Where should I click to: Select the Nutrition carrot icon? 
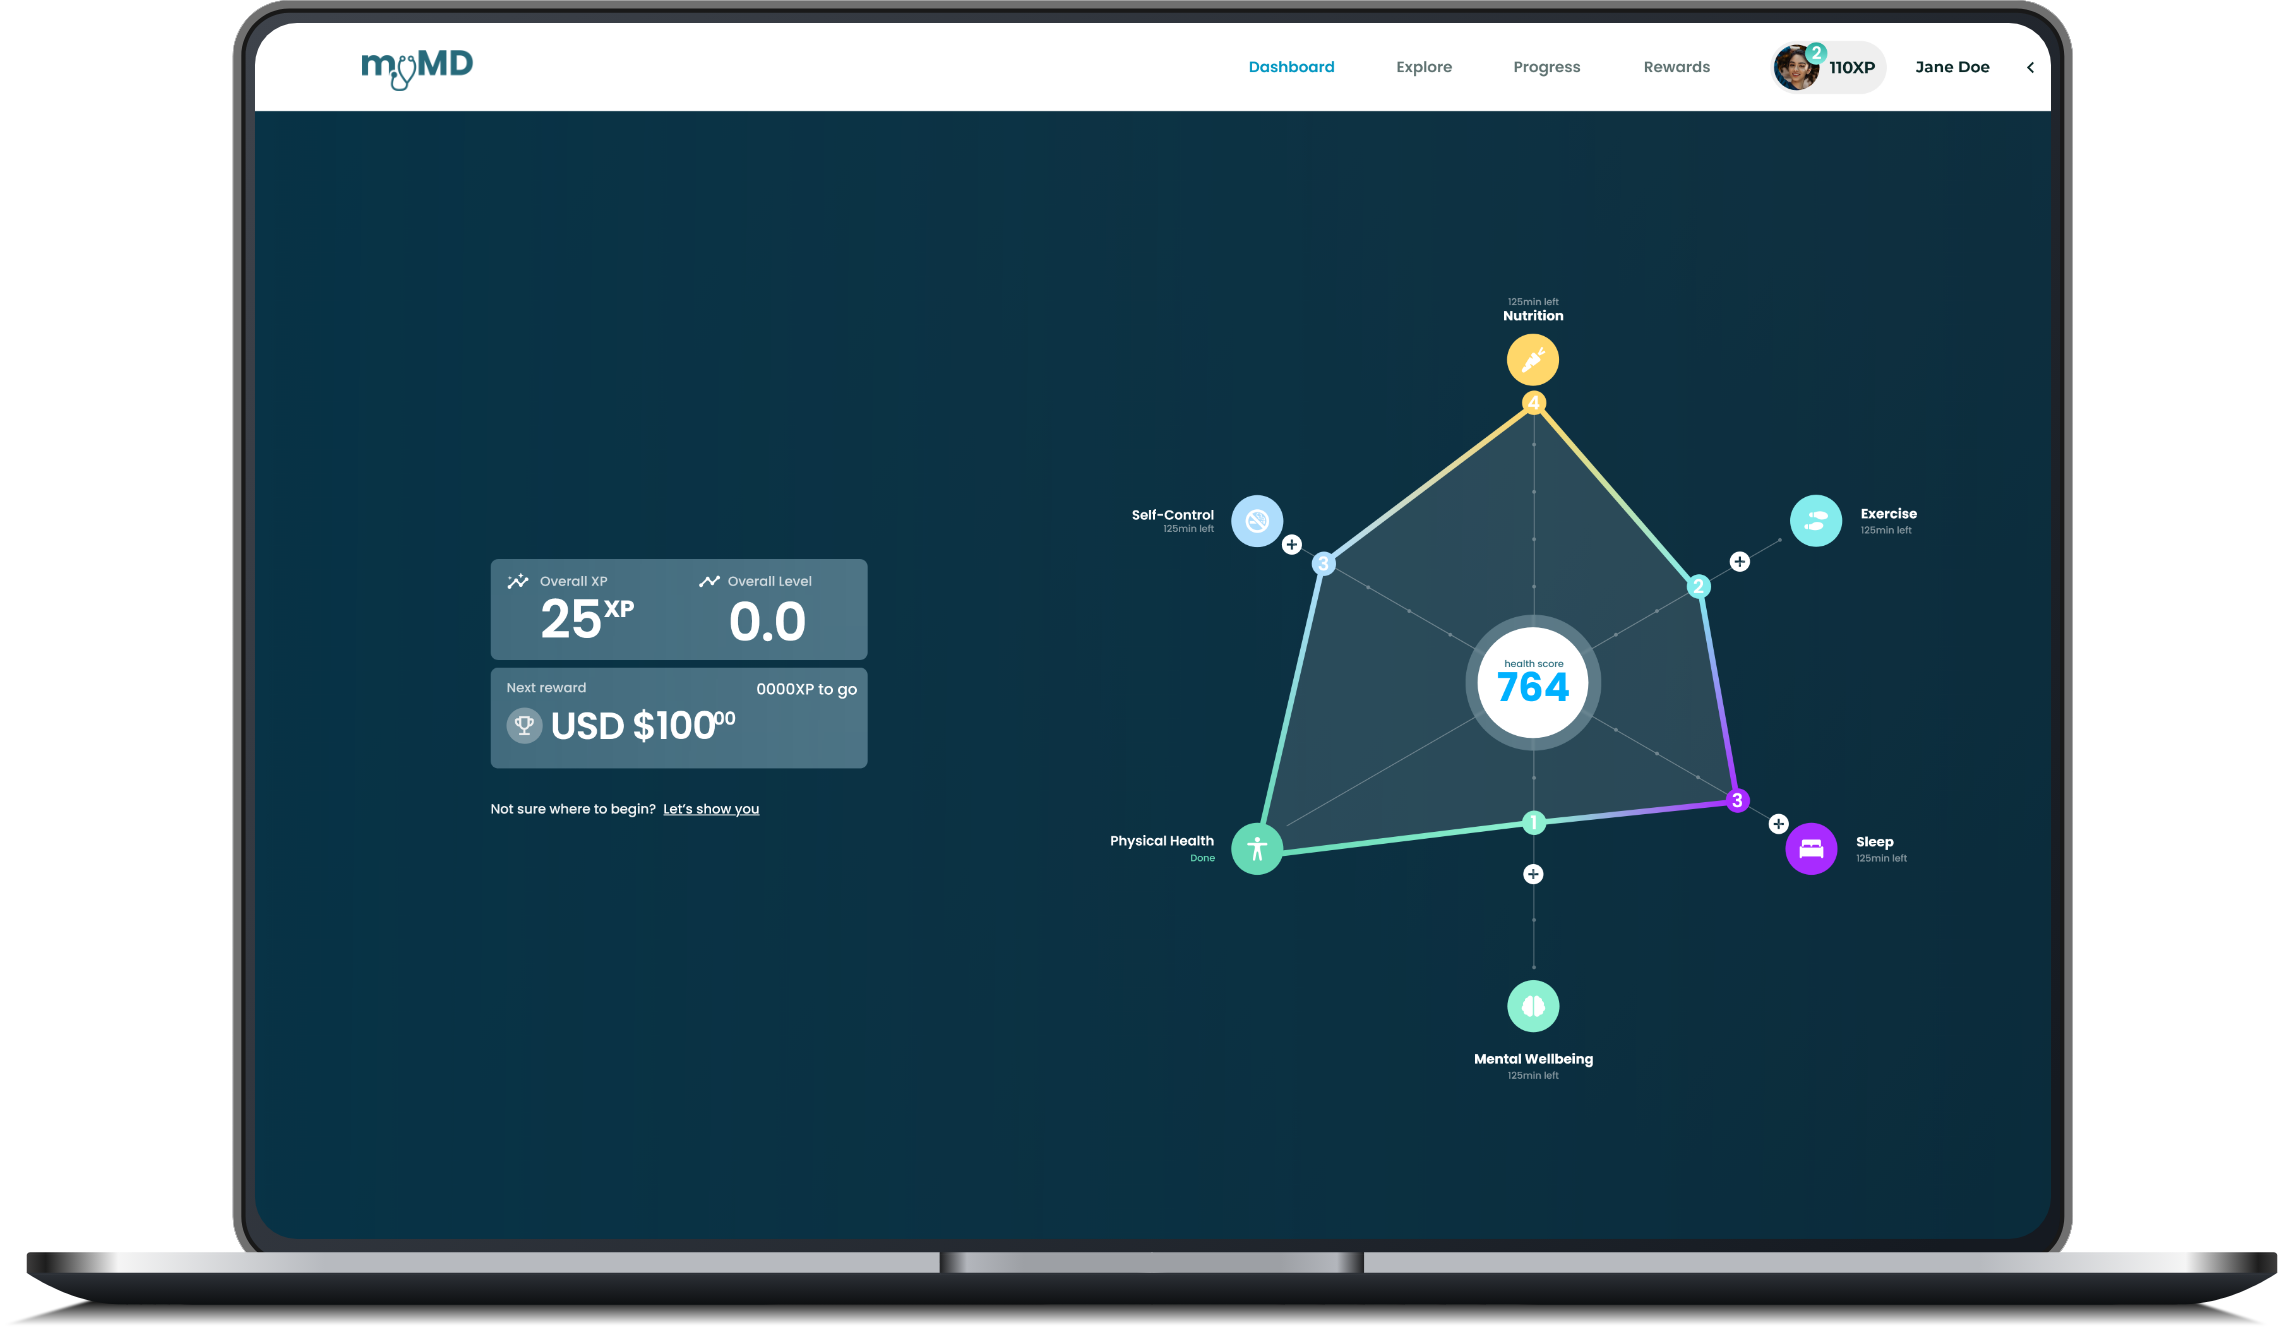pos(1533,360)
